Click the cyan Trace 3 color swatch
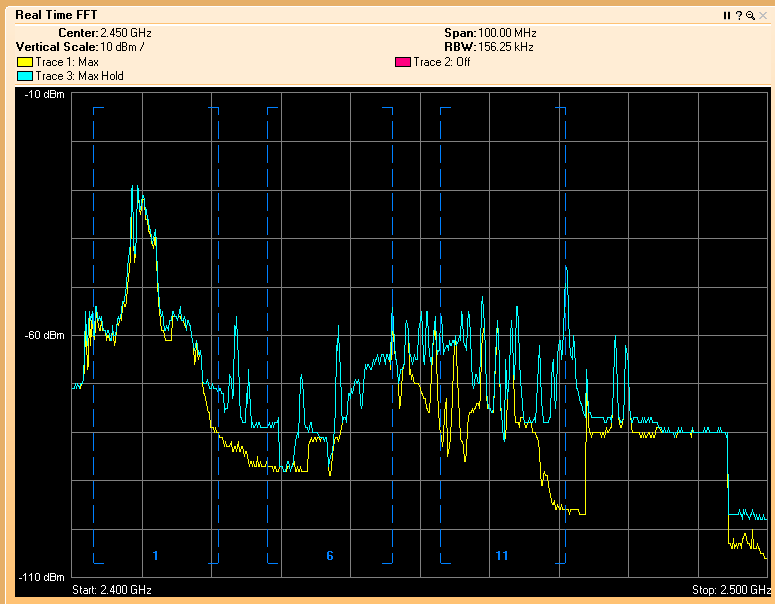 pyautogui.click(x=25, y=76)
